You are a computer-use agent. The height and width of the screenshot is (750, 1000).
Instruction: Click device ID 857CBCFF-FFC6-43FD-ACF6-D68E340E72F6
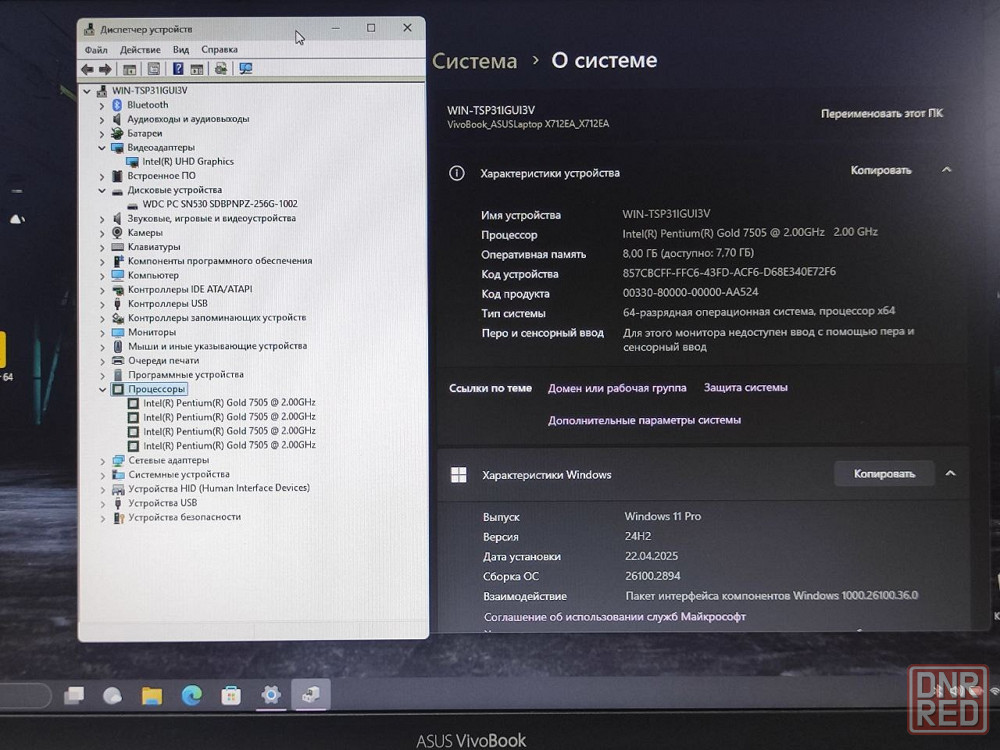click(x=729, y=272)
